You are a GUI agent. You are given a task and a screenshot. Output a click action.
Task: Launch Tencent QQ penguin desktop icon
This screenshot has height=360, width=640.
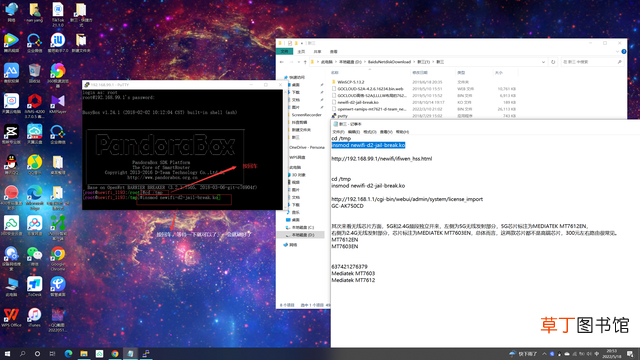(x=11, y=164)
